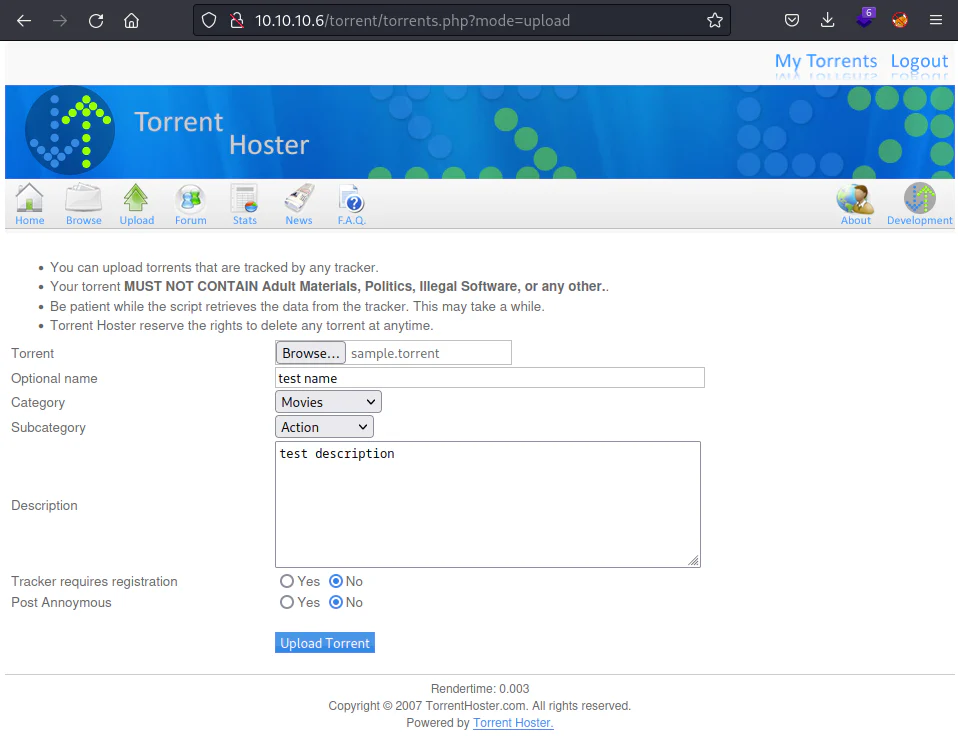
Task: Go back with the browser back arrow
Action: [24, 21]
